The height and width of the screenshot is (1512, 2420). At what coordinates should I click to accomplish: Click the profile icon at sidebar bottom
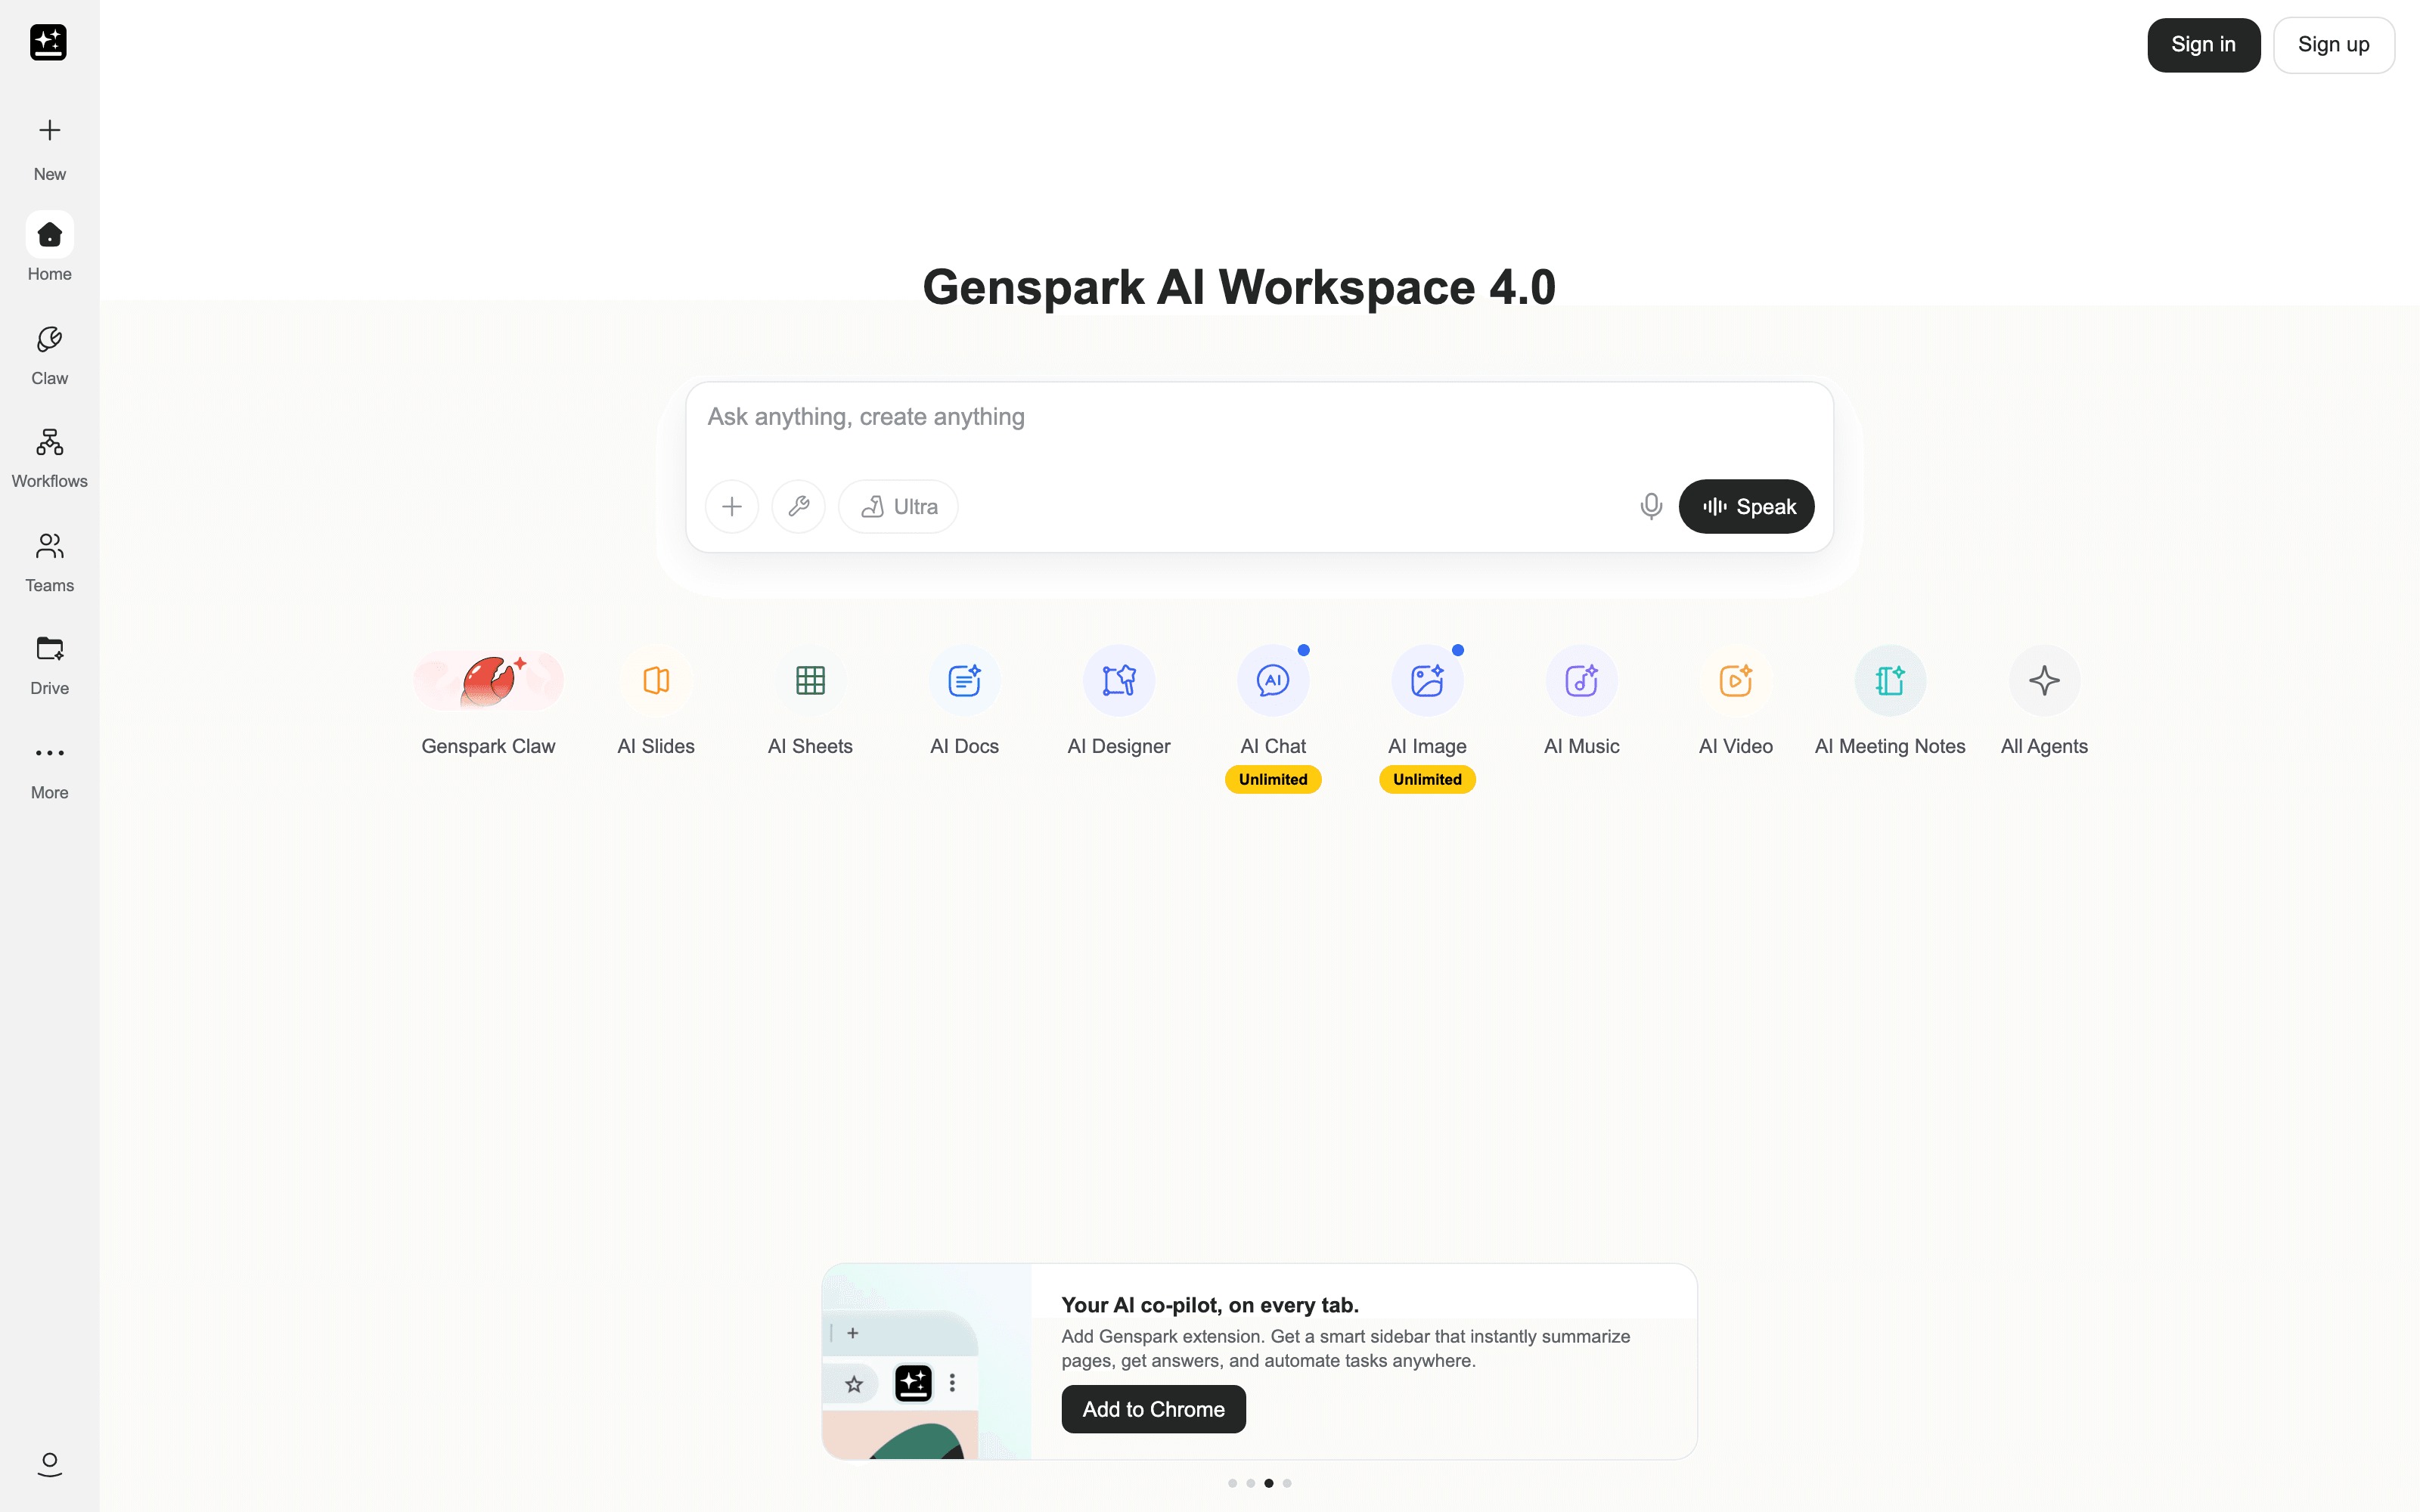pyautogui.click(x=49, y=1464)
